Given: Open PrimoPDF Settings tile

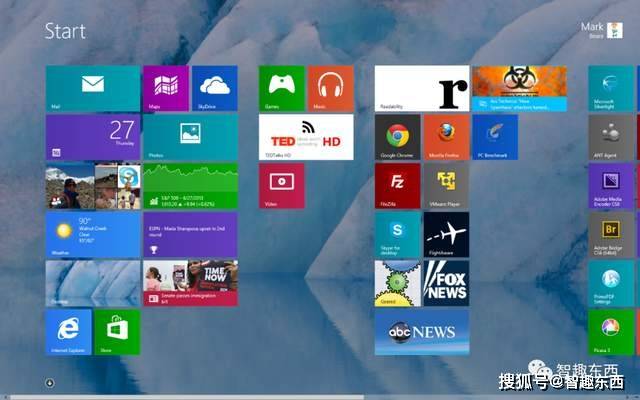Looking at the screenshot, I should click(x=611, y=284).
